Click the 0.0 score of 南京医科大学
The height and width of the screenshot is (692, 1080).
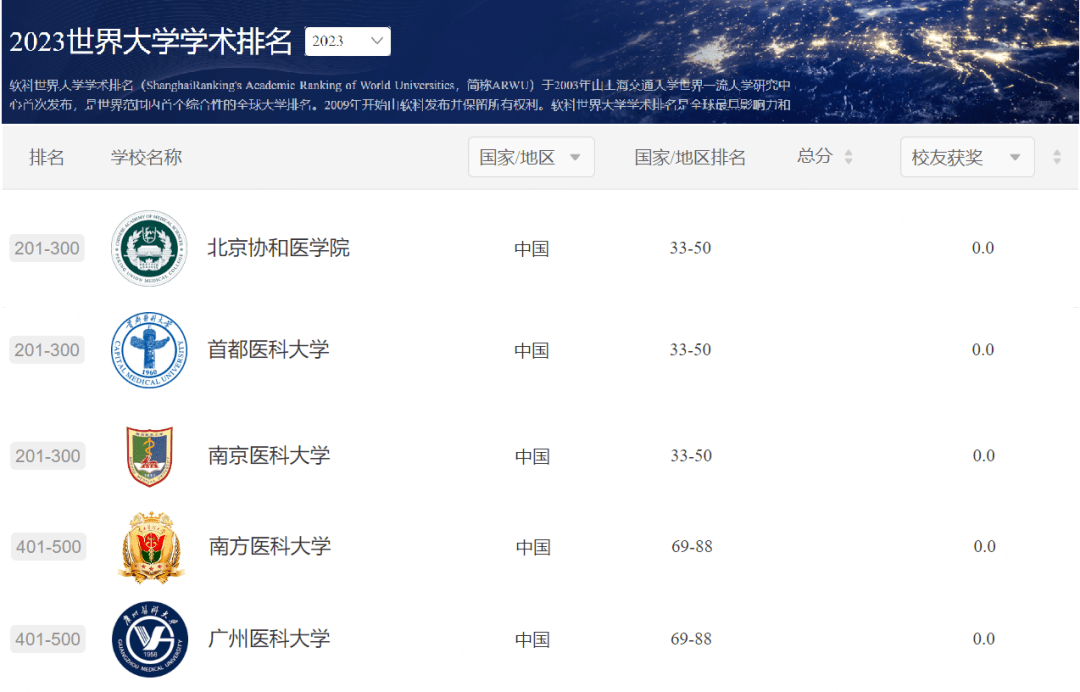(984, 456)
